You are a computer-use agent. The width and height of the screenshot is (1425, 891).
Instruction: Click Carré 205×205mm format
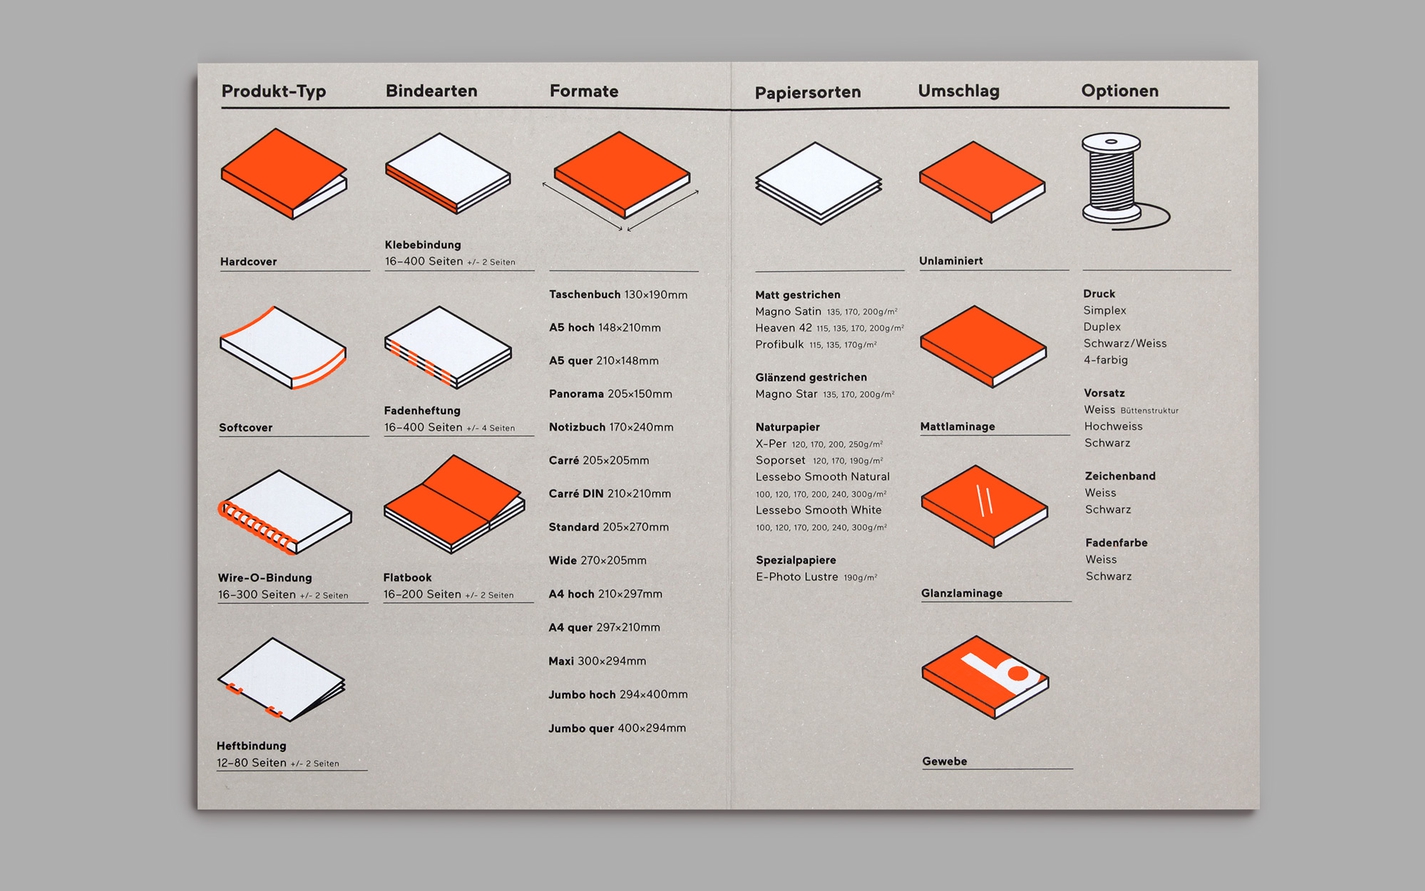click(599, 461)
